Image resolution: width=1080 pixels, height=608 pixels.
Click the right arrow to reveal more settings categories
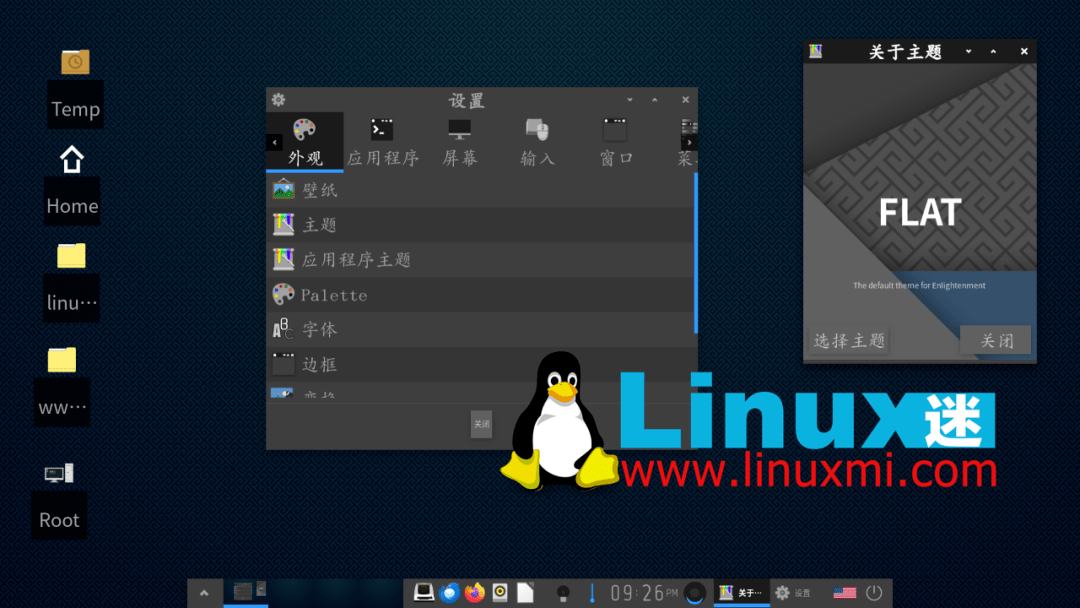click(689, 142)
